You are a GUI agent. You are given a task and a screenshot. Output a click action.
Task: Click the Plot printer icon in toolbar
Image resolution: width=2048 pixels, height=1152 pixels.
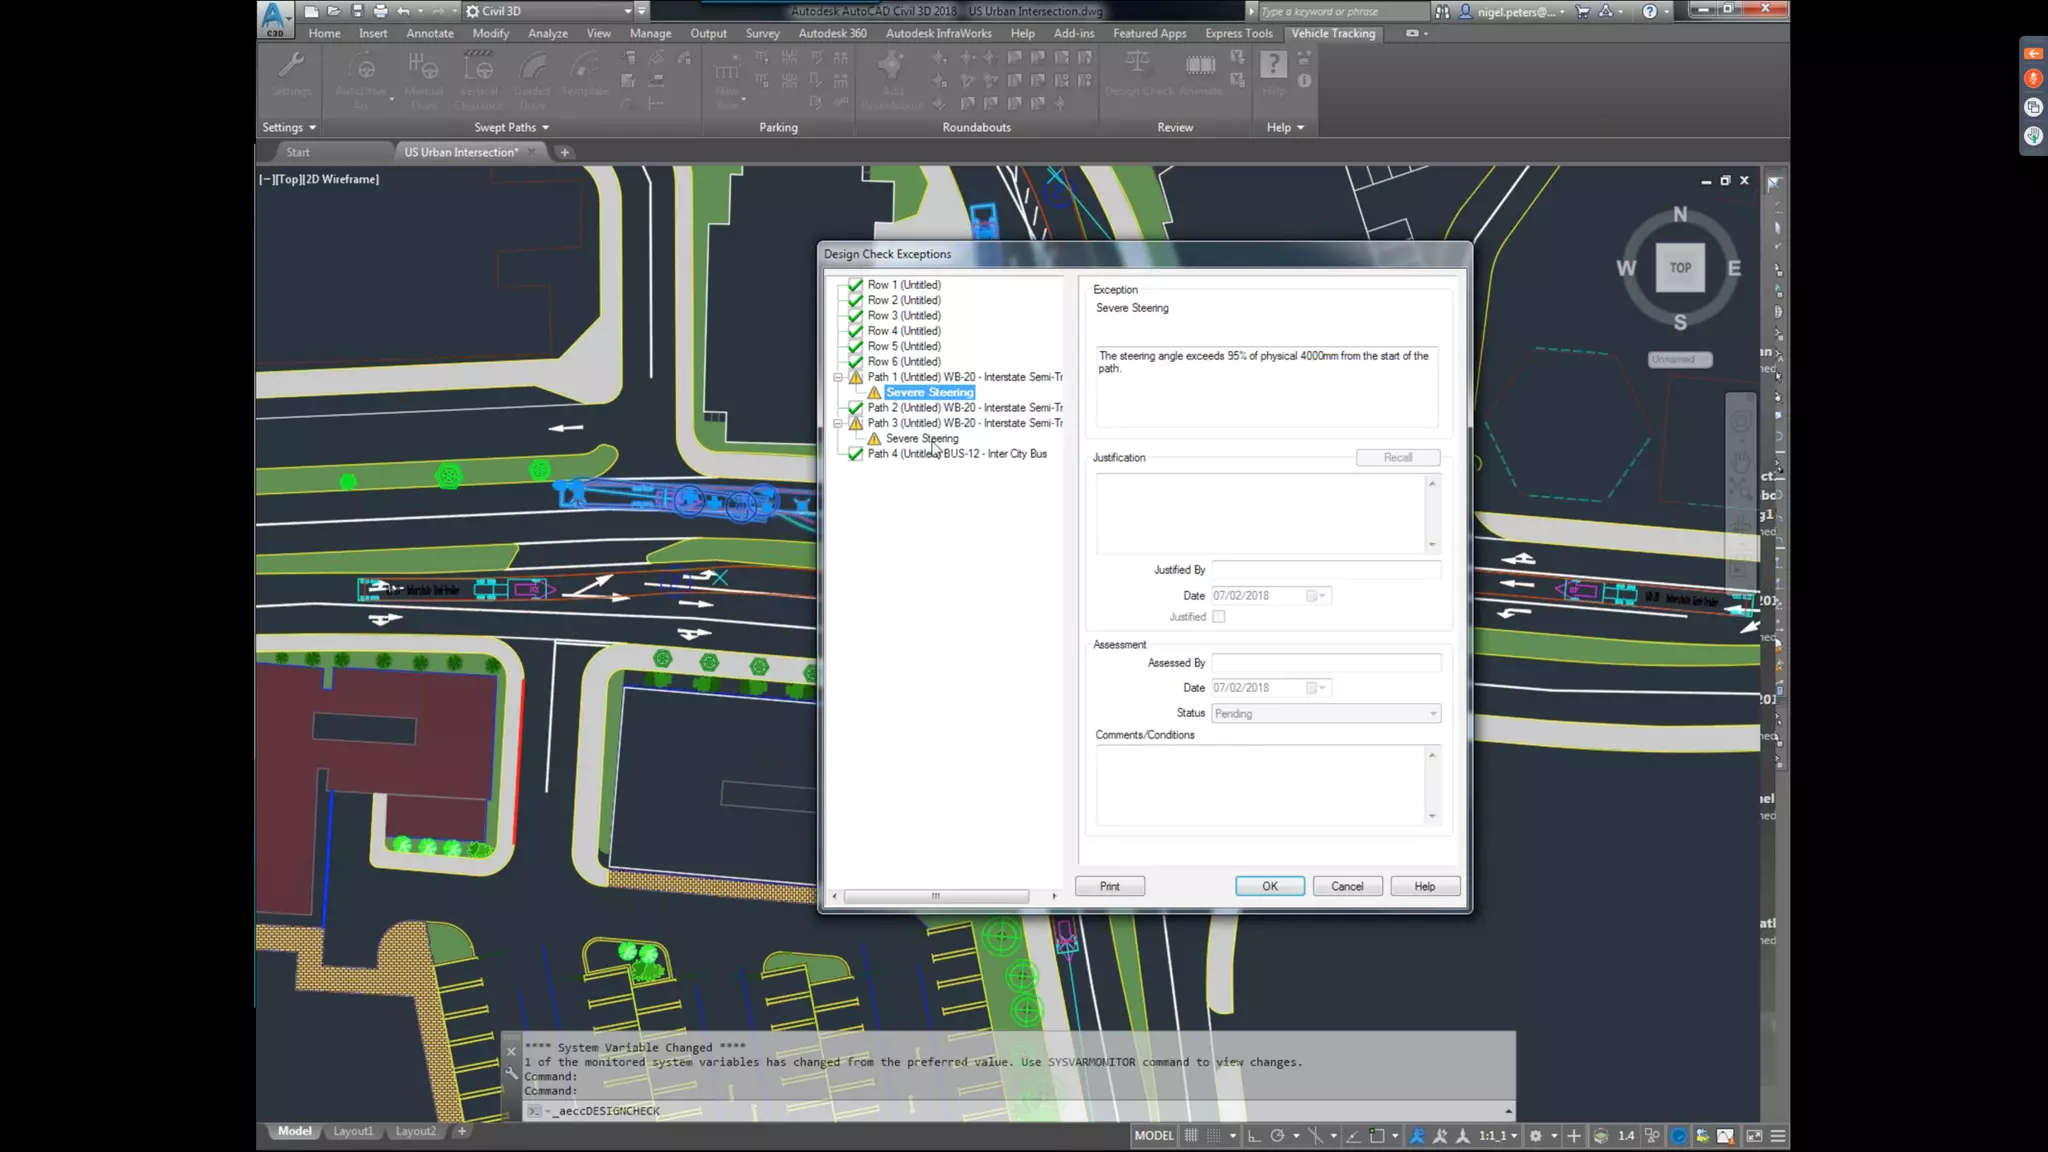click(380, 11)
